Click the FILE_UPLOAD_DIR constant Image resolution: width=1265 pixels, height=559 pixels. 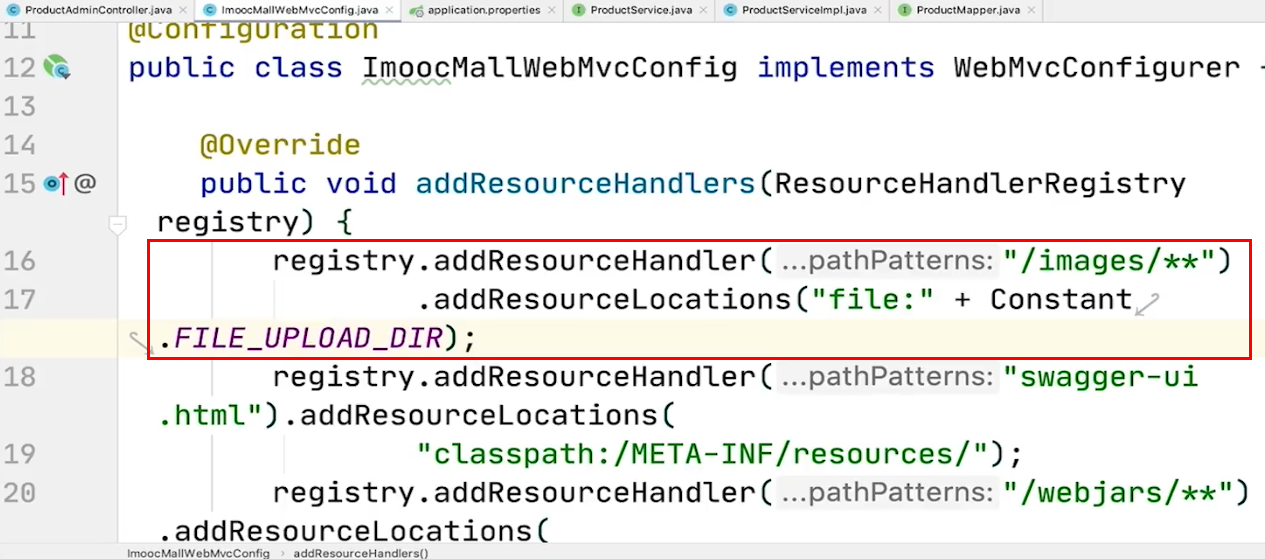pos(308,339)
